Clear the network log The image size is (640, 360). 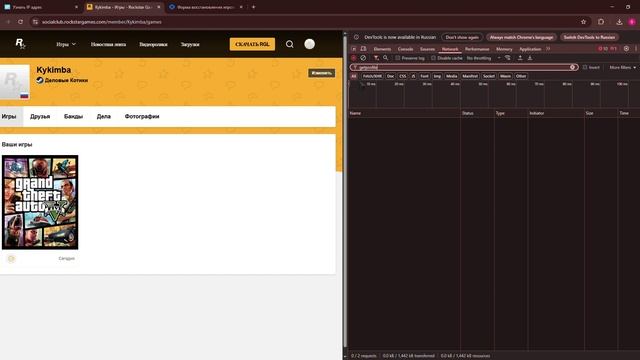pyautogui.click(x=363, y=58)
